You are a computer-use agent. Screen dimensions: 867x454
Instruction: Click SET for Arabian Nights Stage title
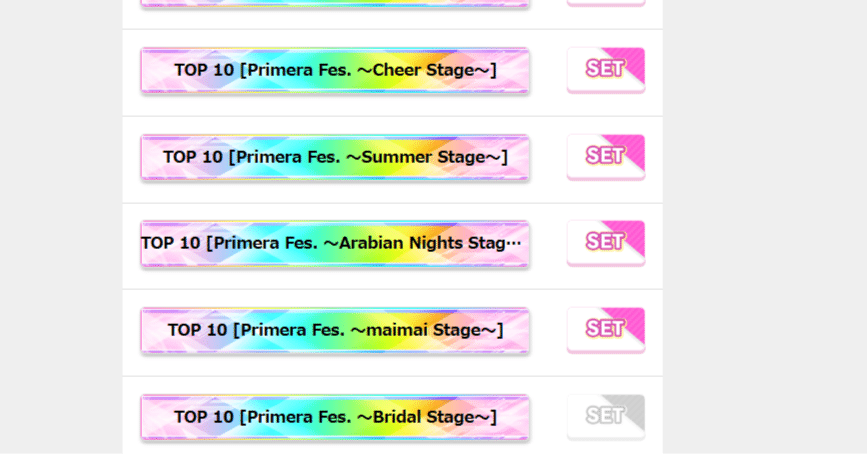tap(605, 243)
